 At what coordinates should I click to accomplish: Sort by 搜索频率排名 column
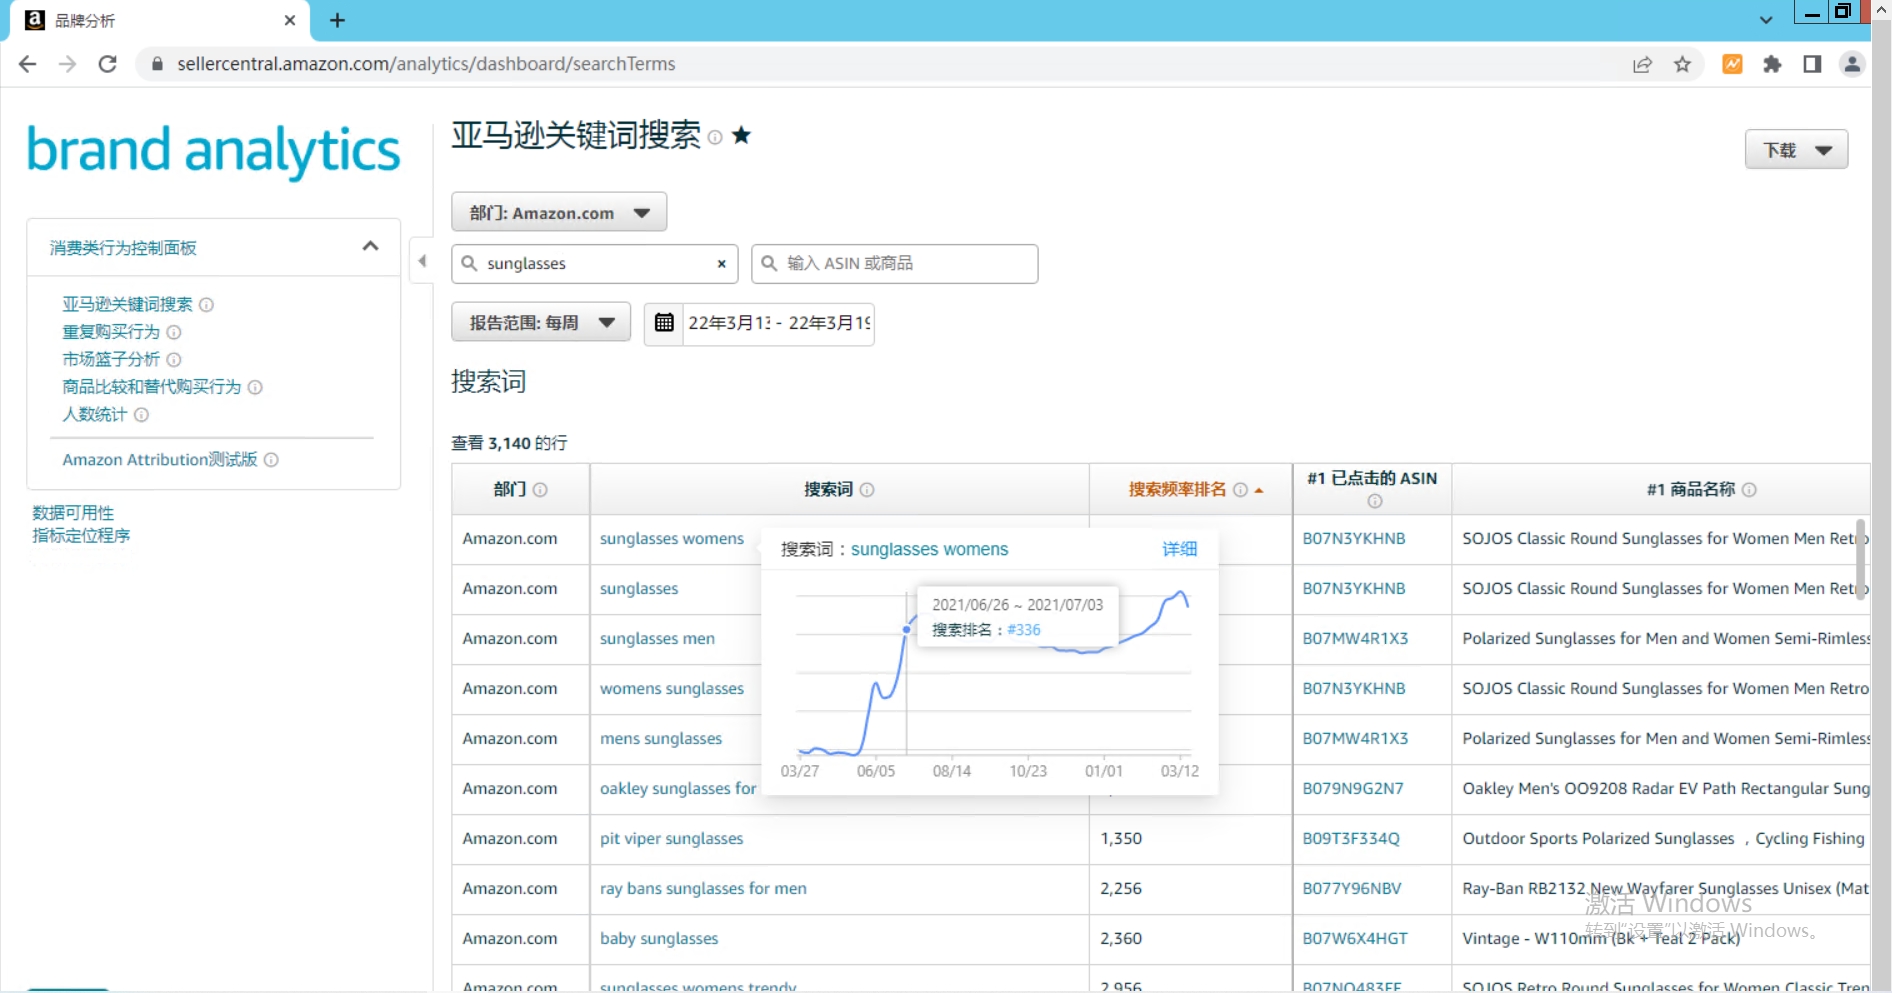1177,489
